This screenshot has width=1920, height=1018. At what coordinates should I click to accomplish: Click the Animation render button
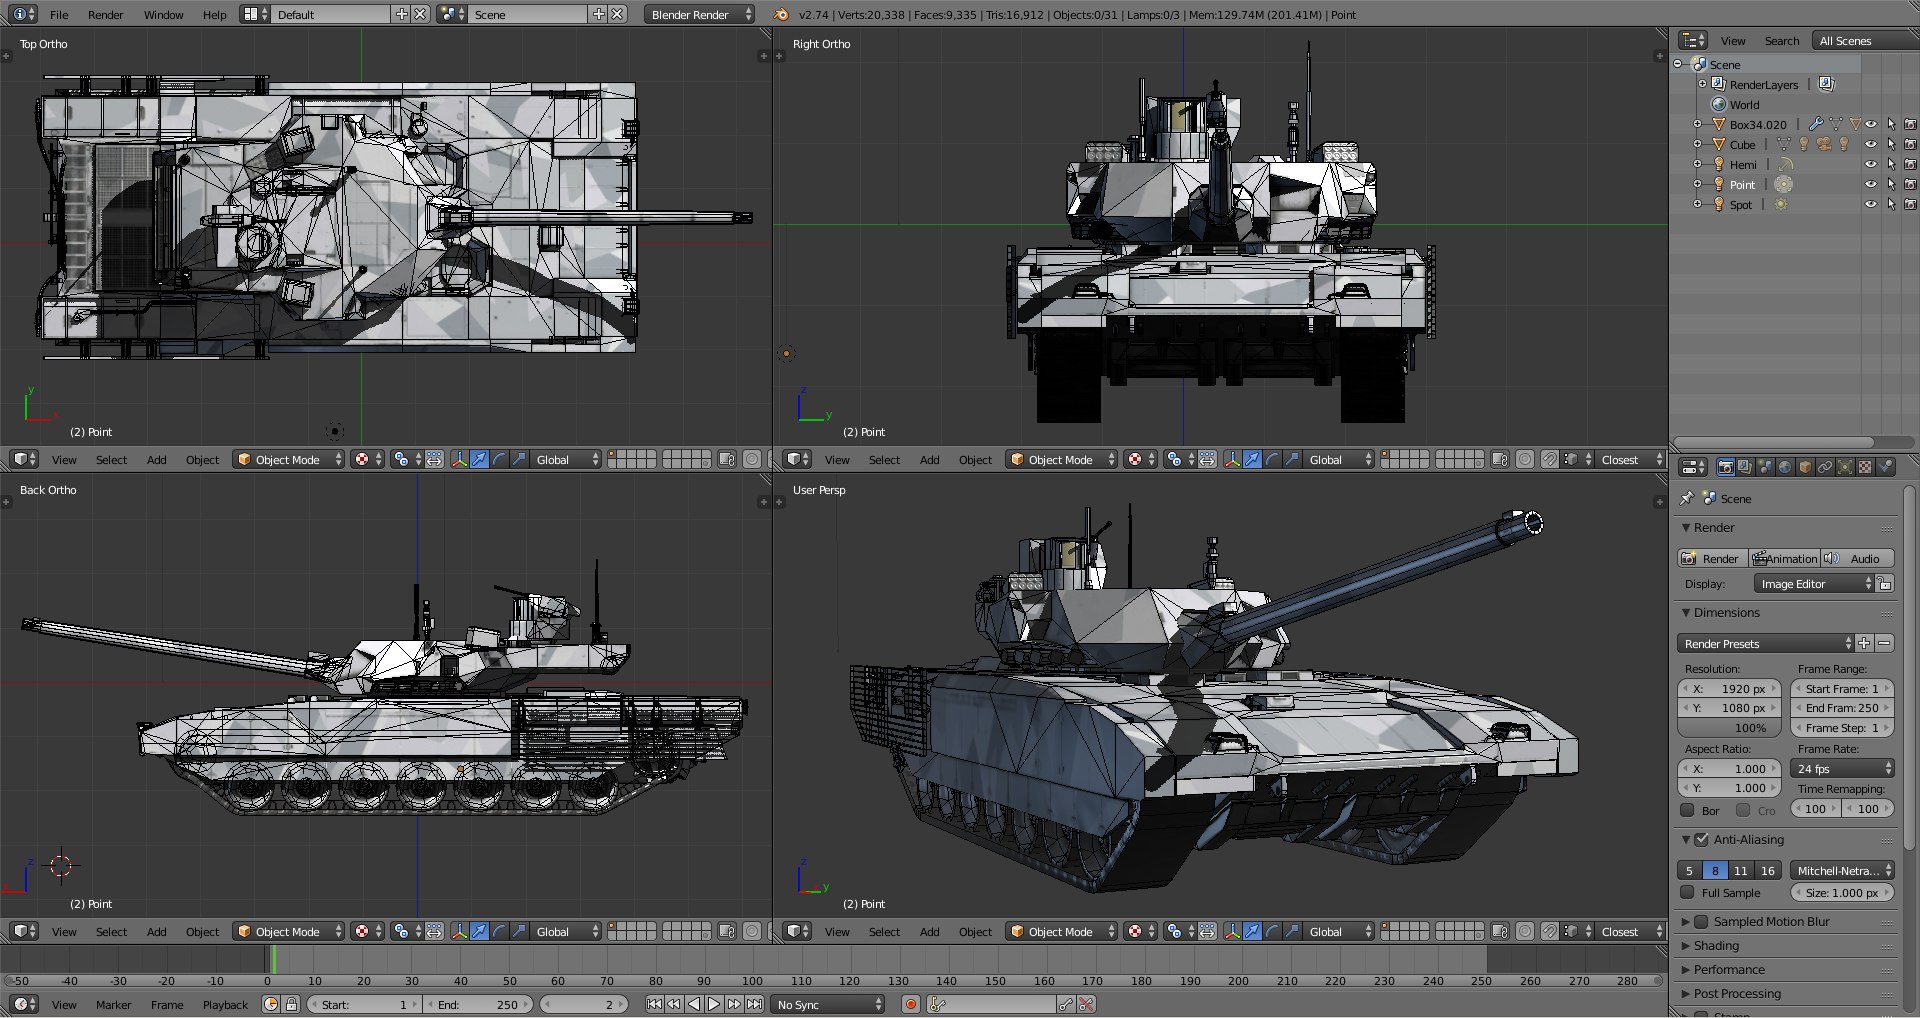coord(1783,558)
